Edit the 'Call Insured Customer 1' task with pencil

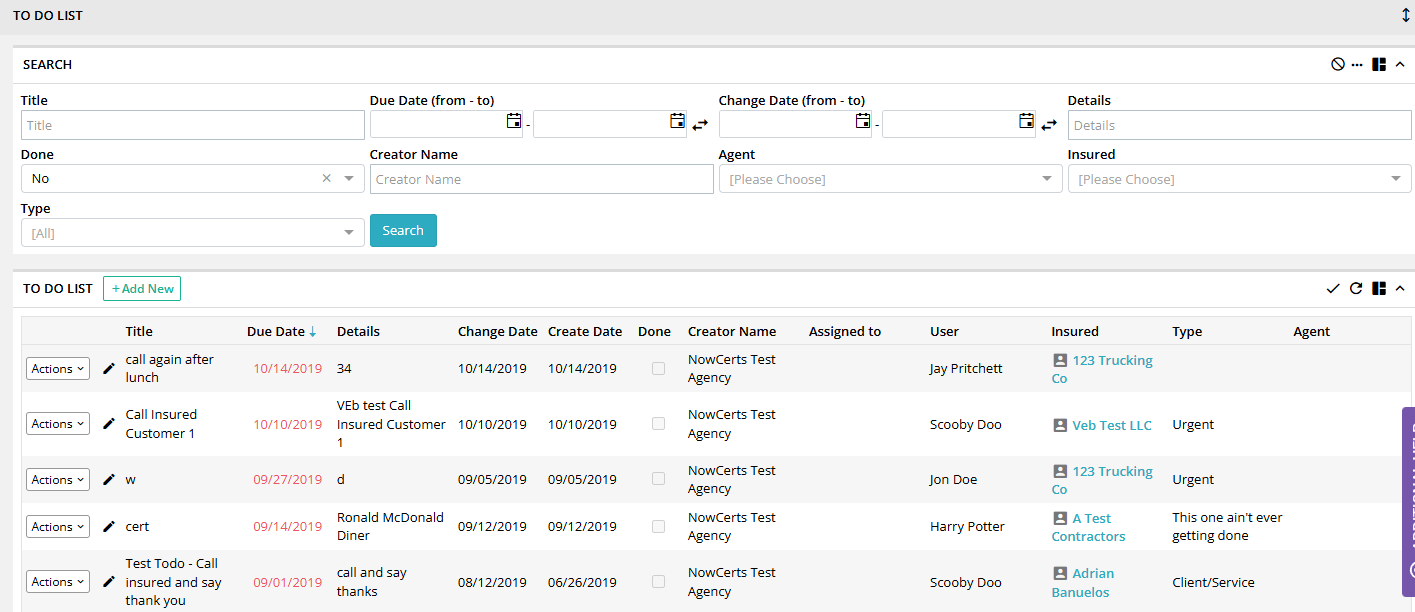click(109, 424)
